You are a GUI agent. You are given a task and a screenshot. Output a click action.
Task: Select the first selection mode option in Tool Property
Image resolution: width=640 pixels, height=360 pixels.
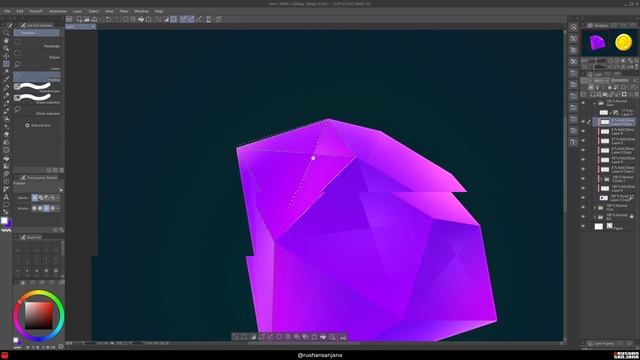click(x=35, y=198)
